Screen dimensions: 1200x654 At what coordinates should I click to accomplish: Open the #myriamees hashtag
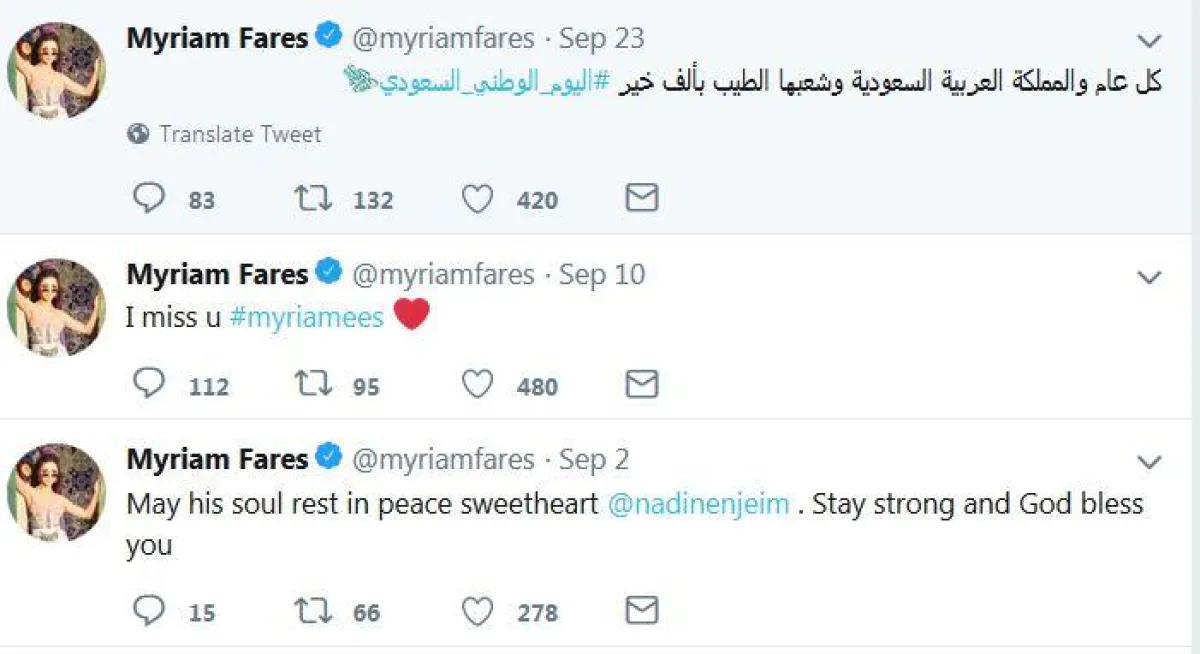(306, 318)
